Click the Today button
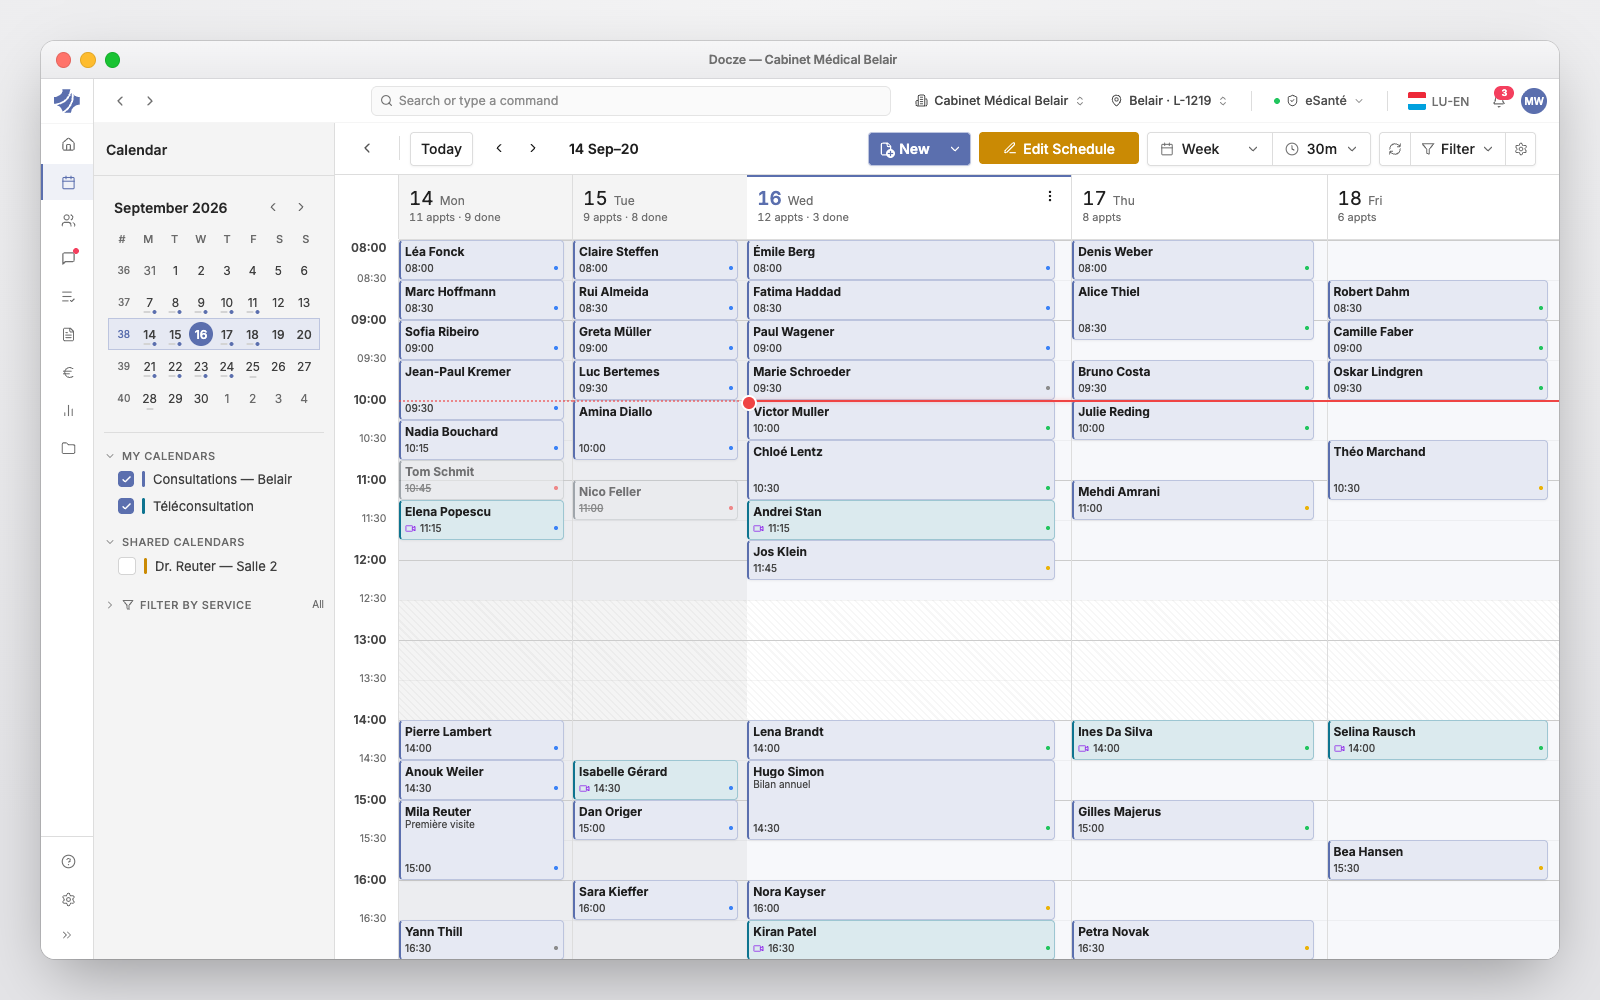 click(441, 149)
